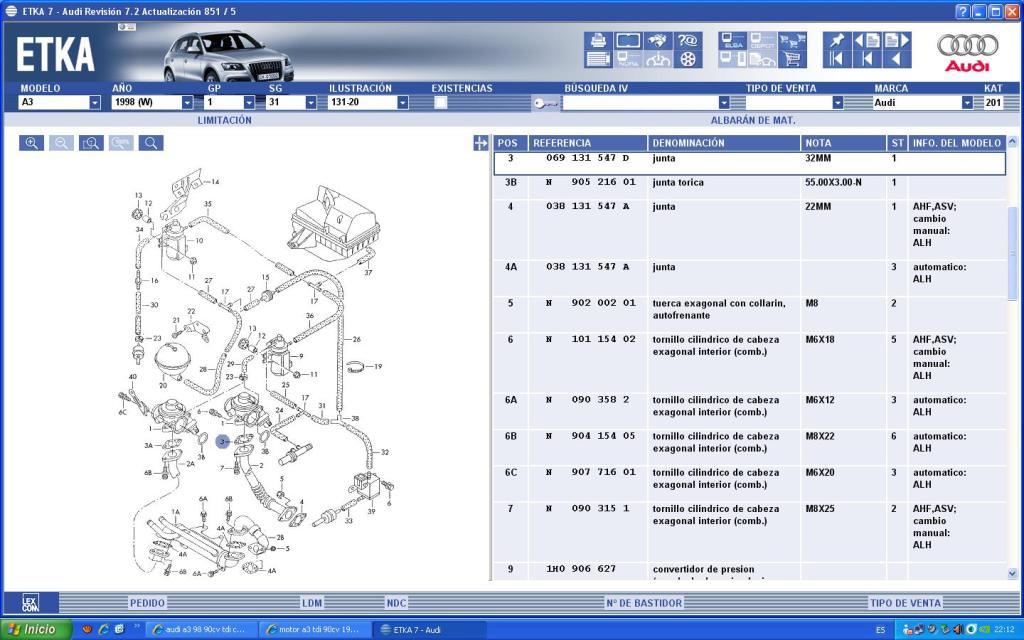
Task: Click the NDC button
Action: [x=396, y=603]
